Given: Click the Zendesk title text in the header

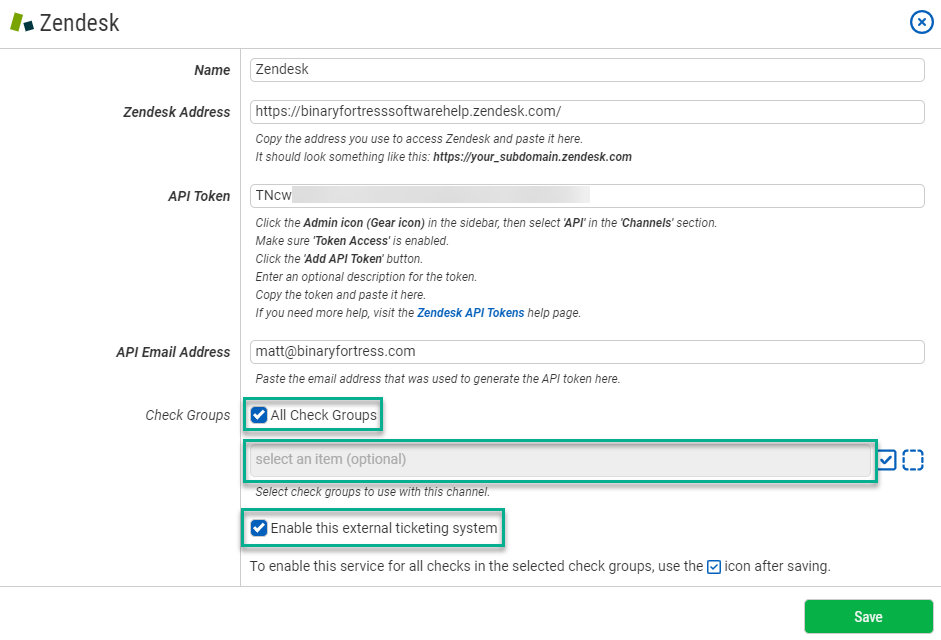Looking at the screenshot, I should pyautogui.click(x=79, y=23).
